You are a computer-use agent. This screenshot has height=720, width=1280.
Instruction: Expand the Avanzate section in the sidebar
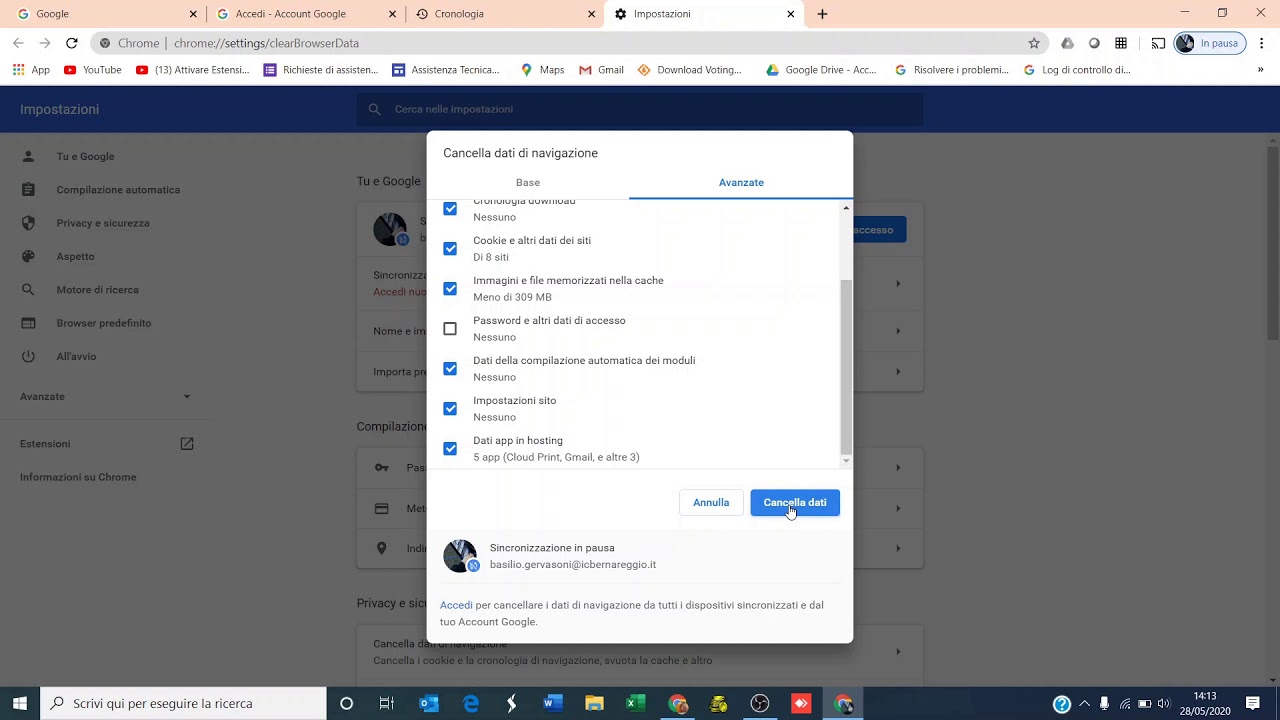click(105, 396)
